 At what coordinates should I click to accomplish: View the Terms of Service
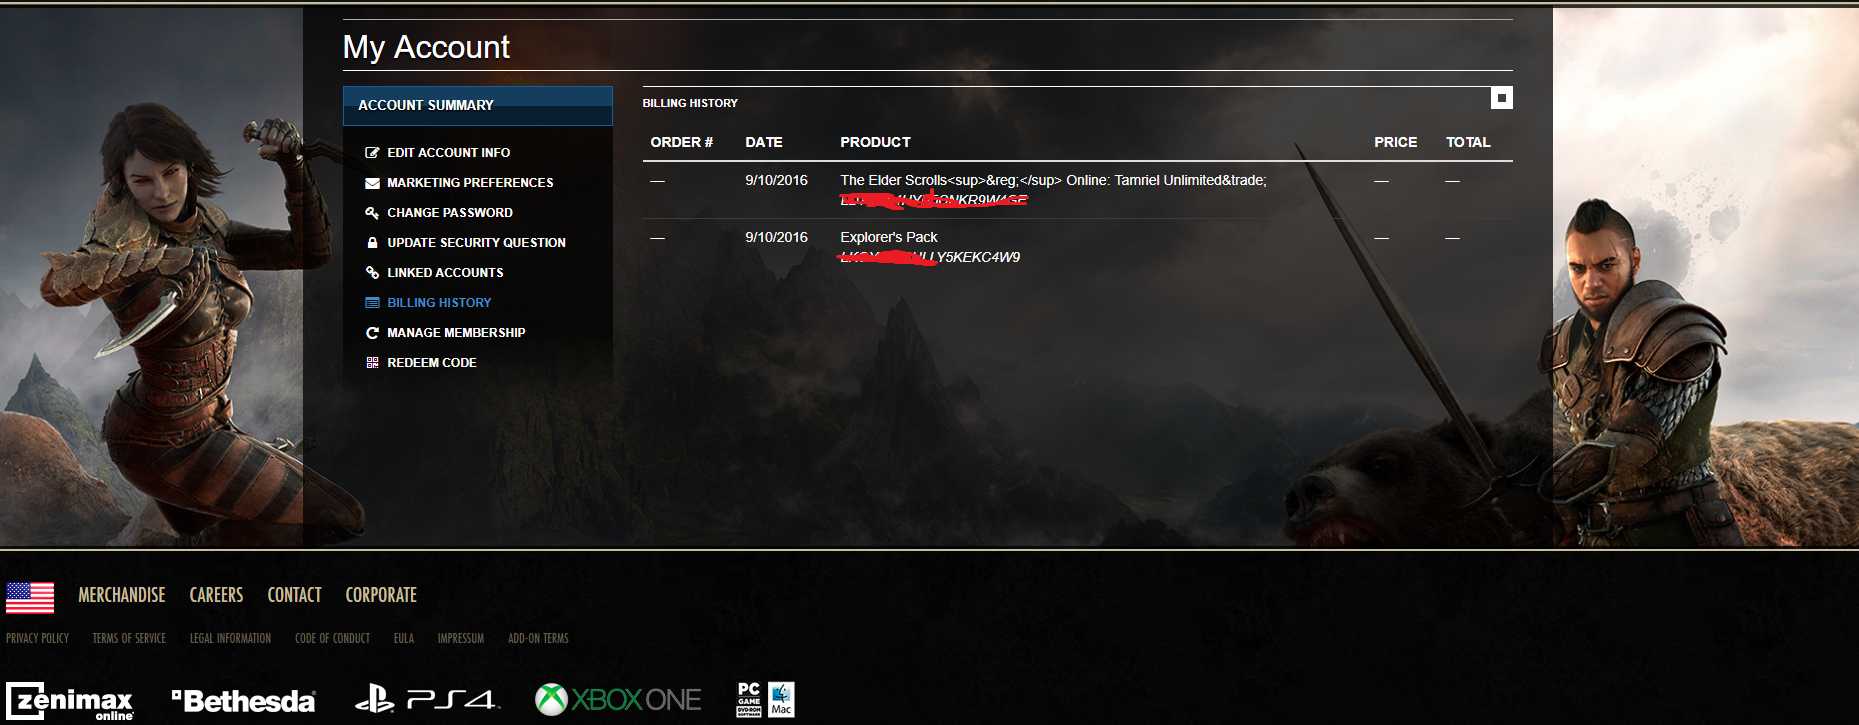(x=129, y=638)
